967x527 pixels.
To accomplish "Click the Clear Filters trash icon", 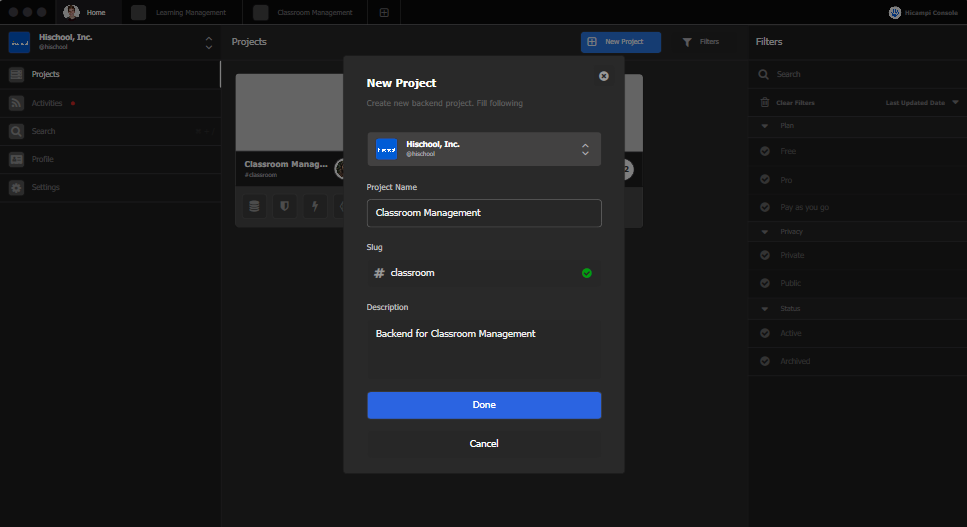I will (765, 103).
